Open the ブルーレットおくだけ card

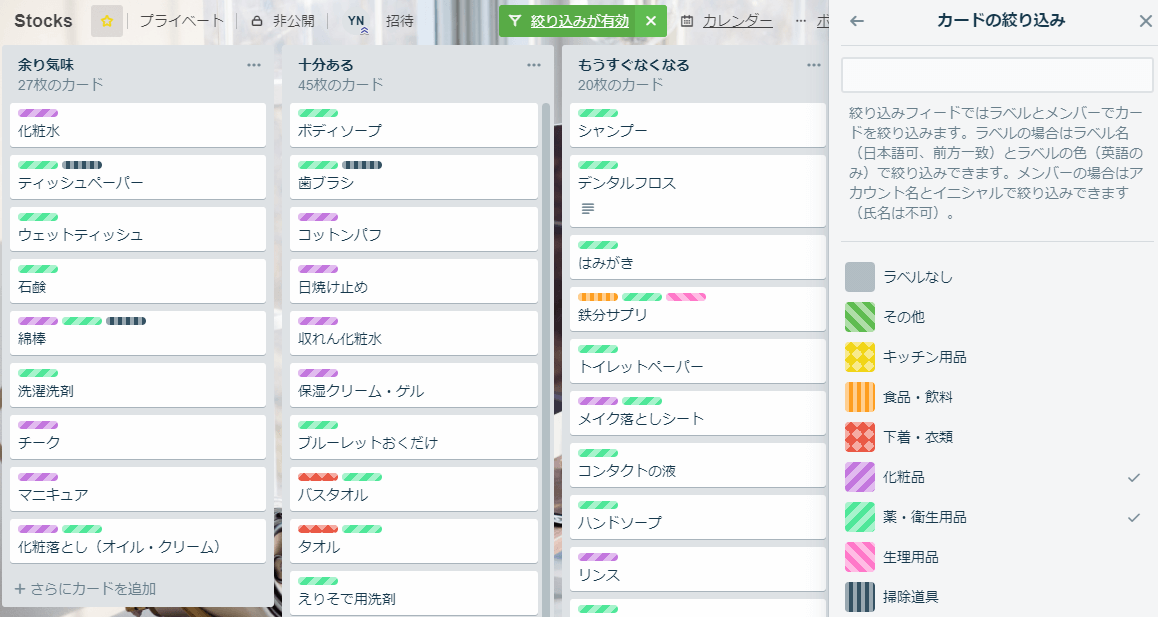click(x=414, y=437)
